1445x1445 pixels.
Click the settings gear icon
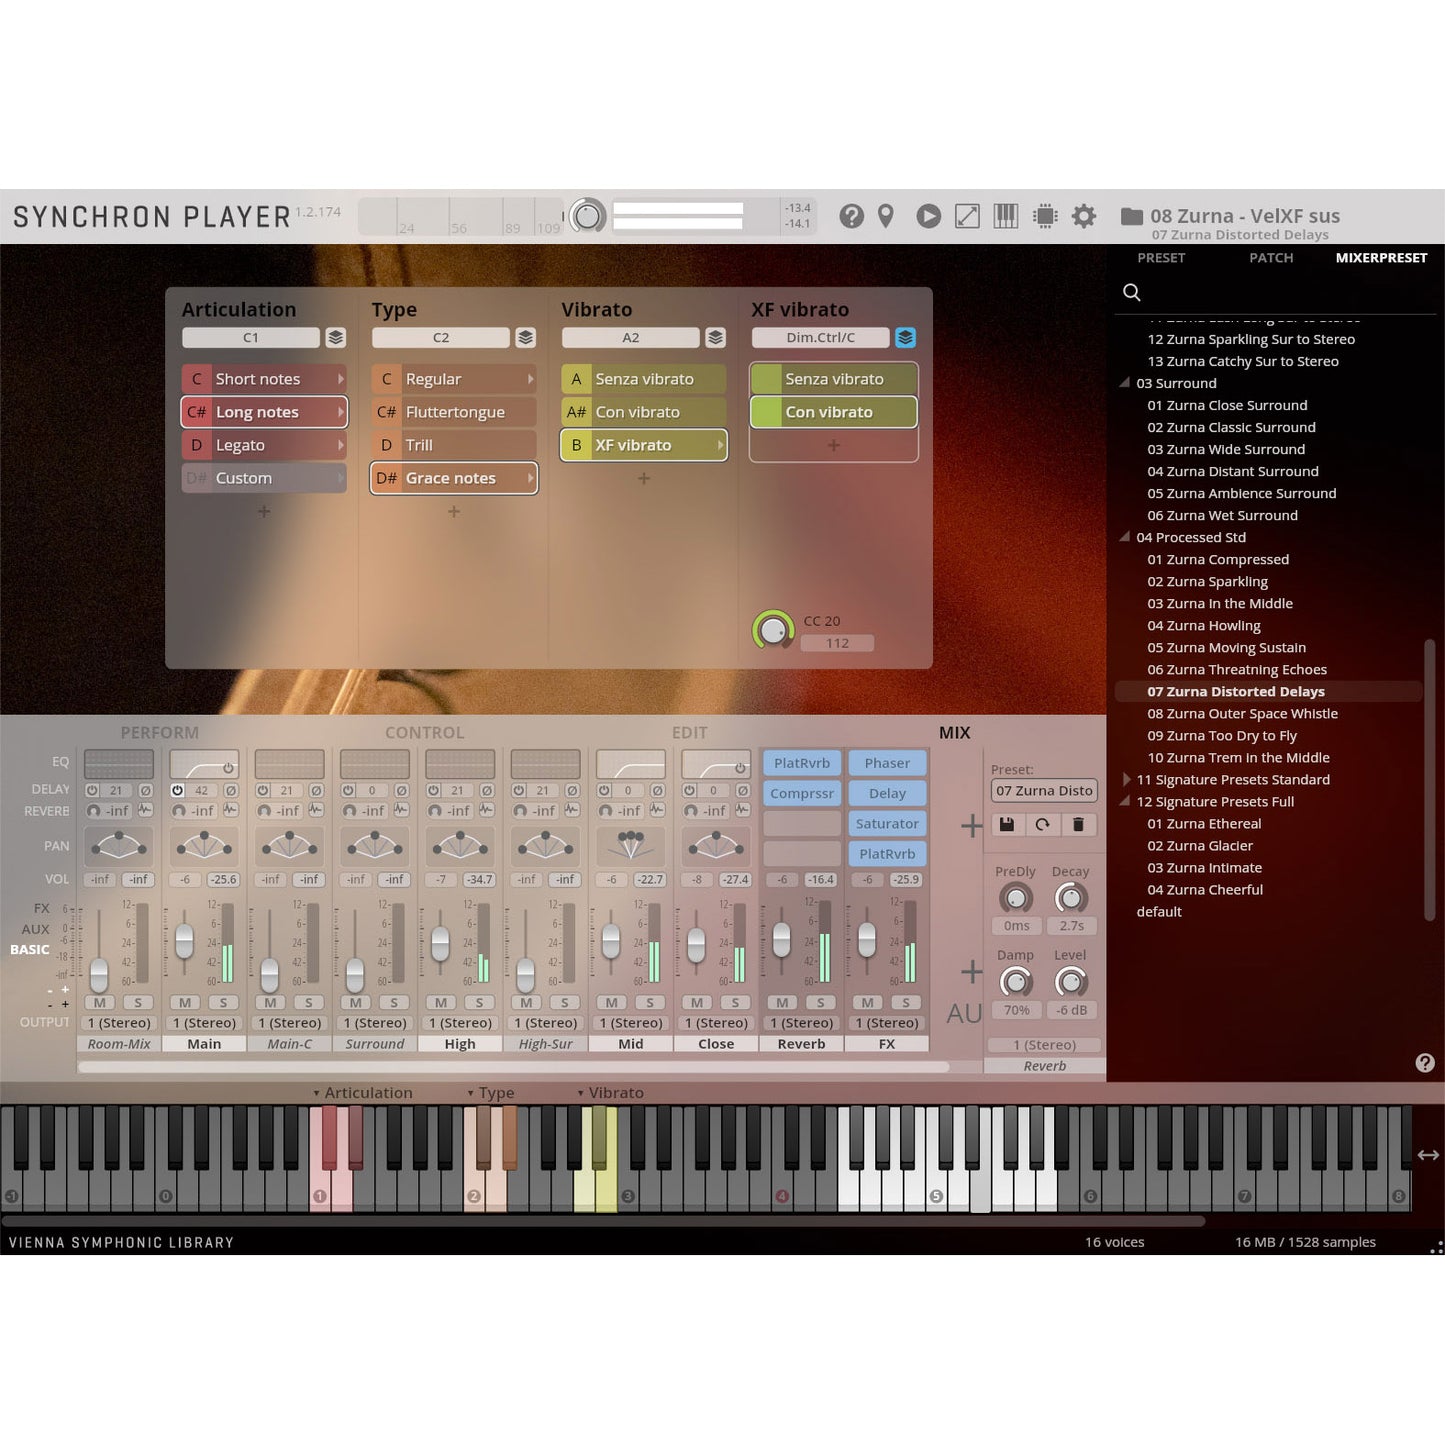coord(1084,216)
